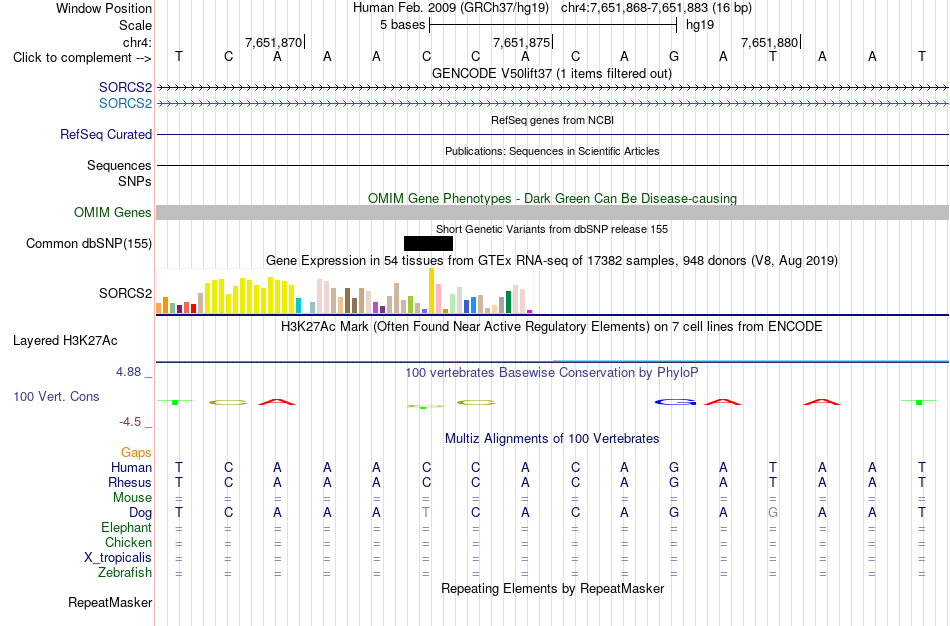Click the GTEx Gene Expression track title
Image resolution: width=950 pixels, height=626 pixels.
pyautogui.click(x=552, y=261)
